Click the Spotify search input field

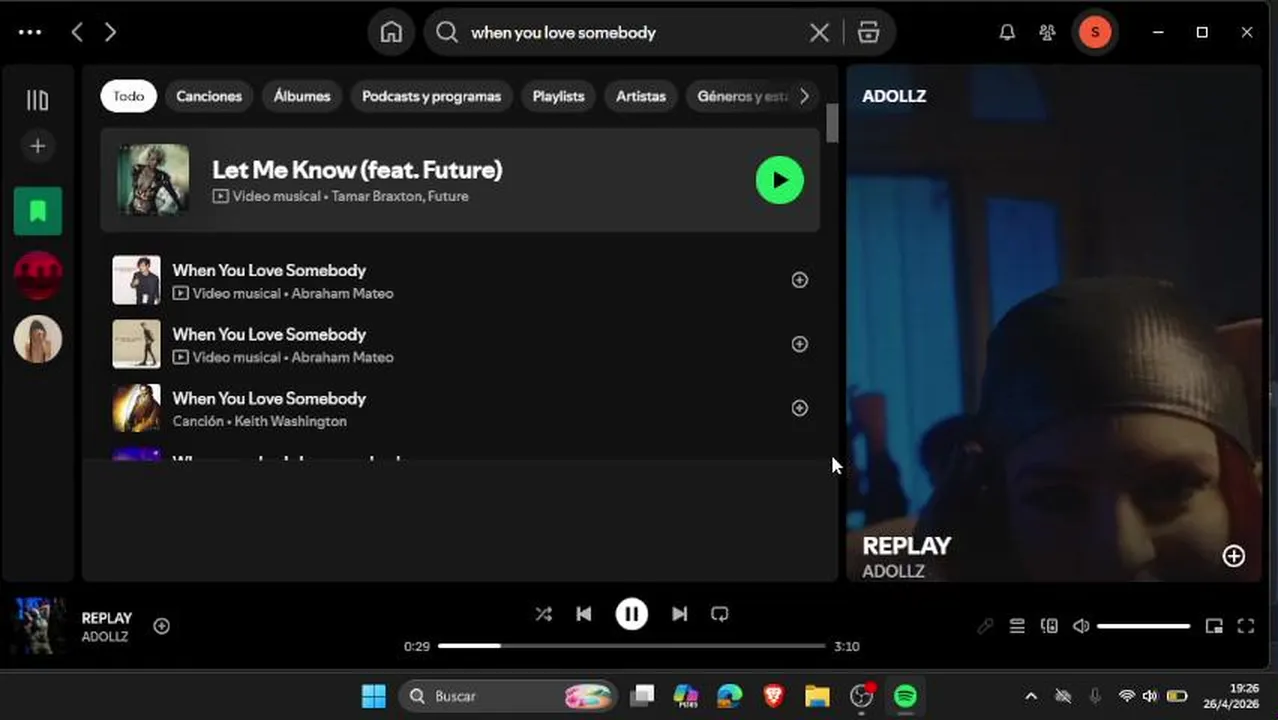[x=633, y=33]
